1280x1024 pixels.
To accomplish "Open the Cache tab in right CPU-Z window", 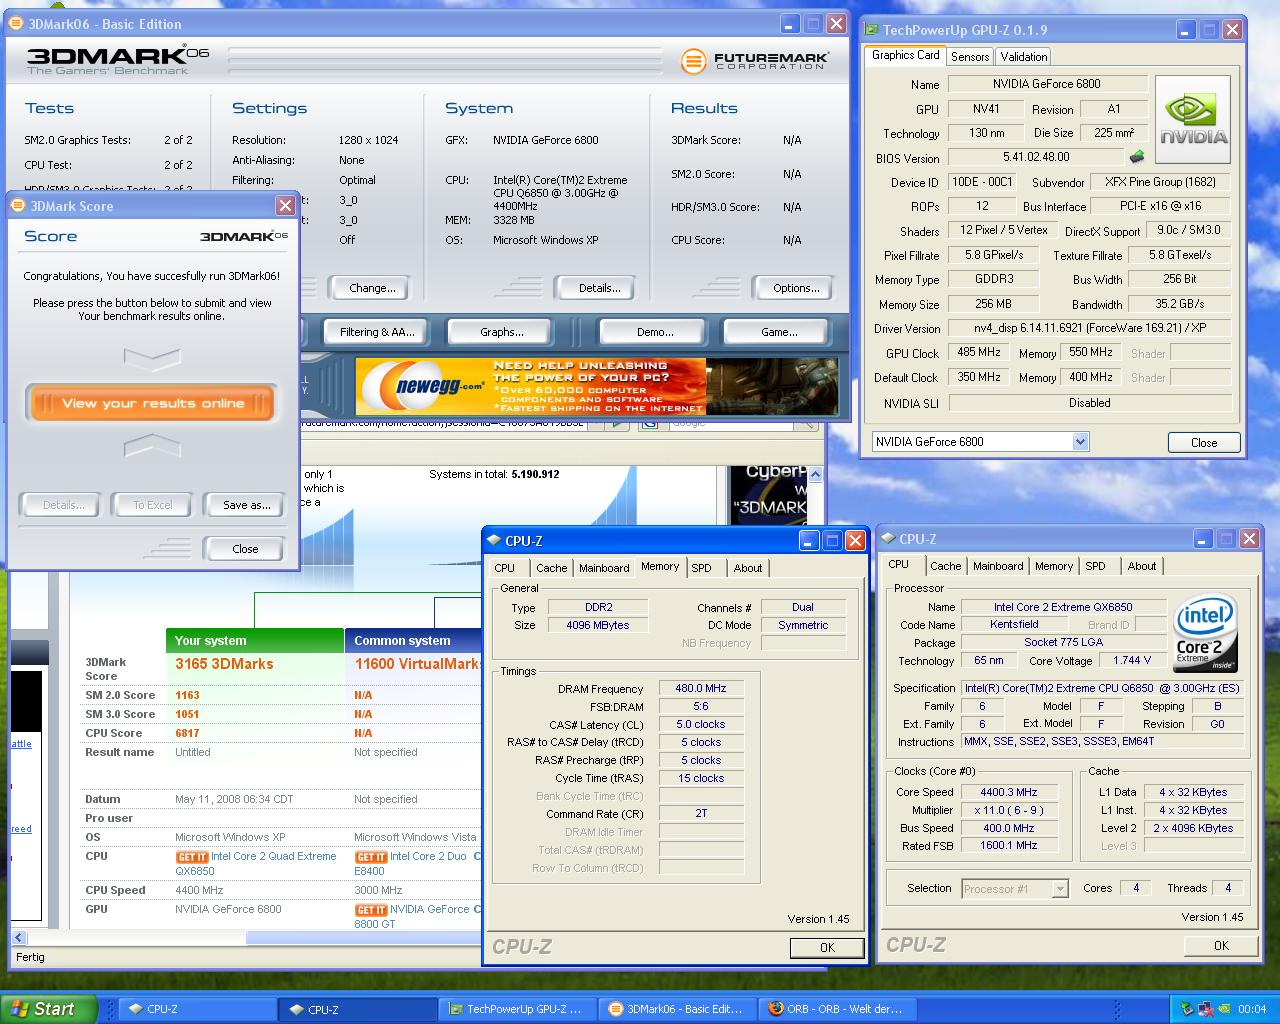I will click(945, 566).
